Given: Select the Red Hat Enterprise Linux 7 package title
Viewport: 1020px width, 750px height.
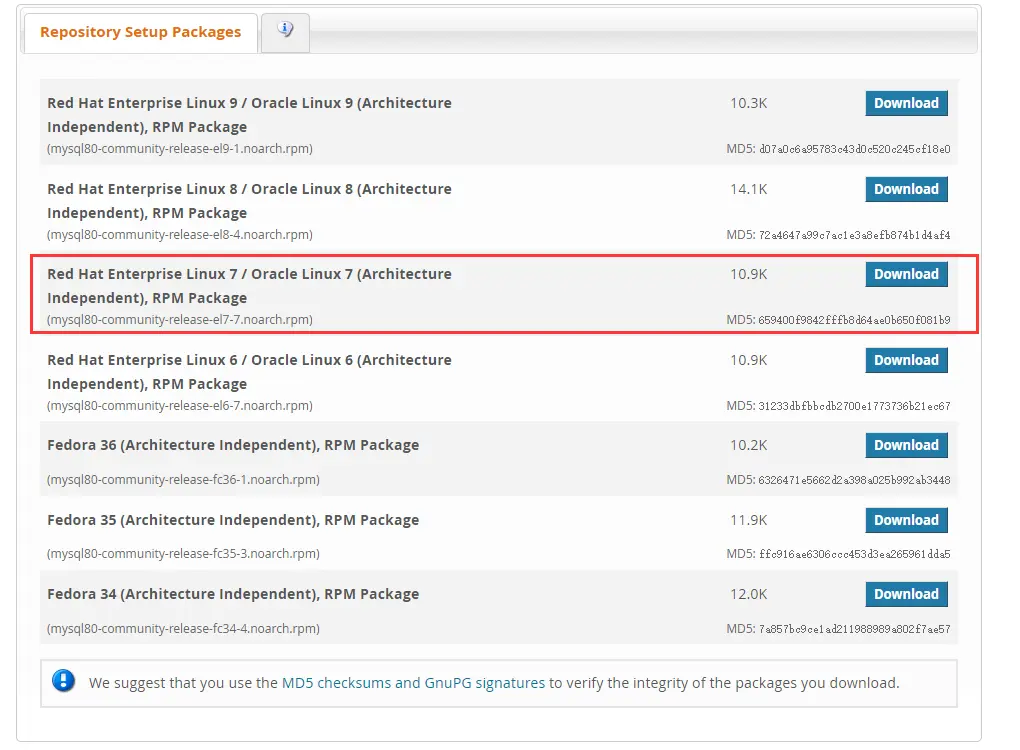Looking at the screenshot, I should 249,285.
